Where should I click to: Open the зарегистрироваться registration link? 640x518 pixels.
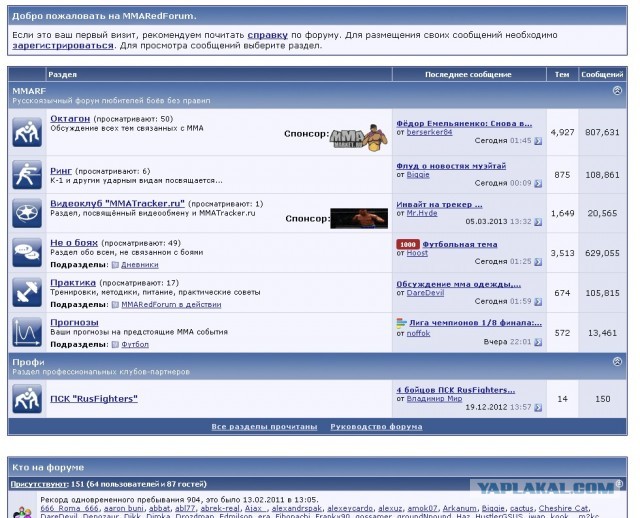(x=62, y=45)
